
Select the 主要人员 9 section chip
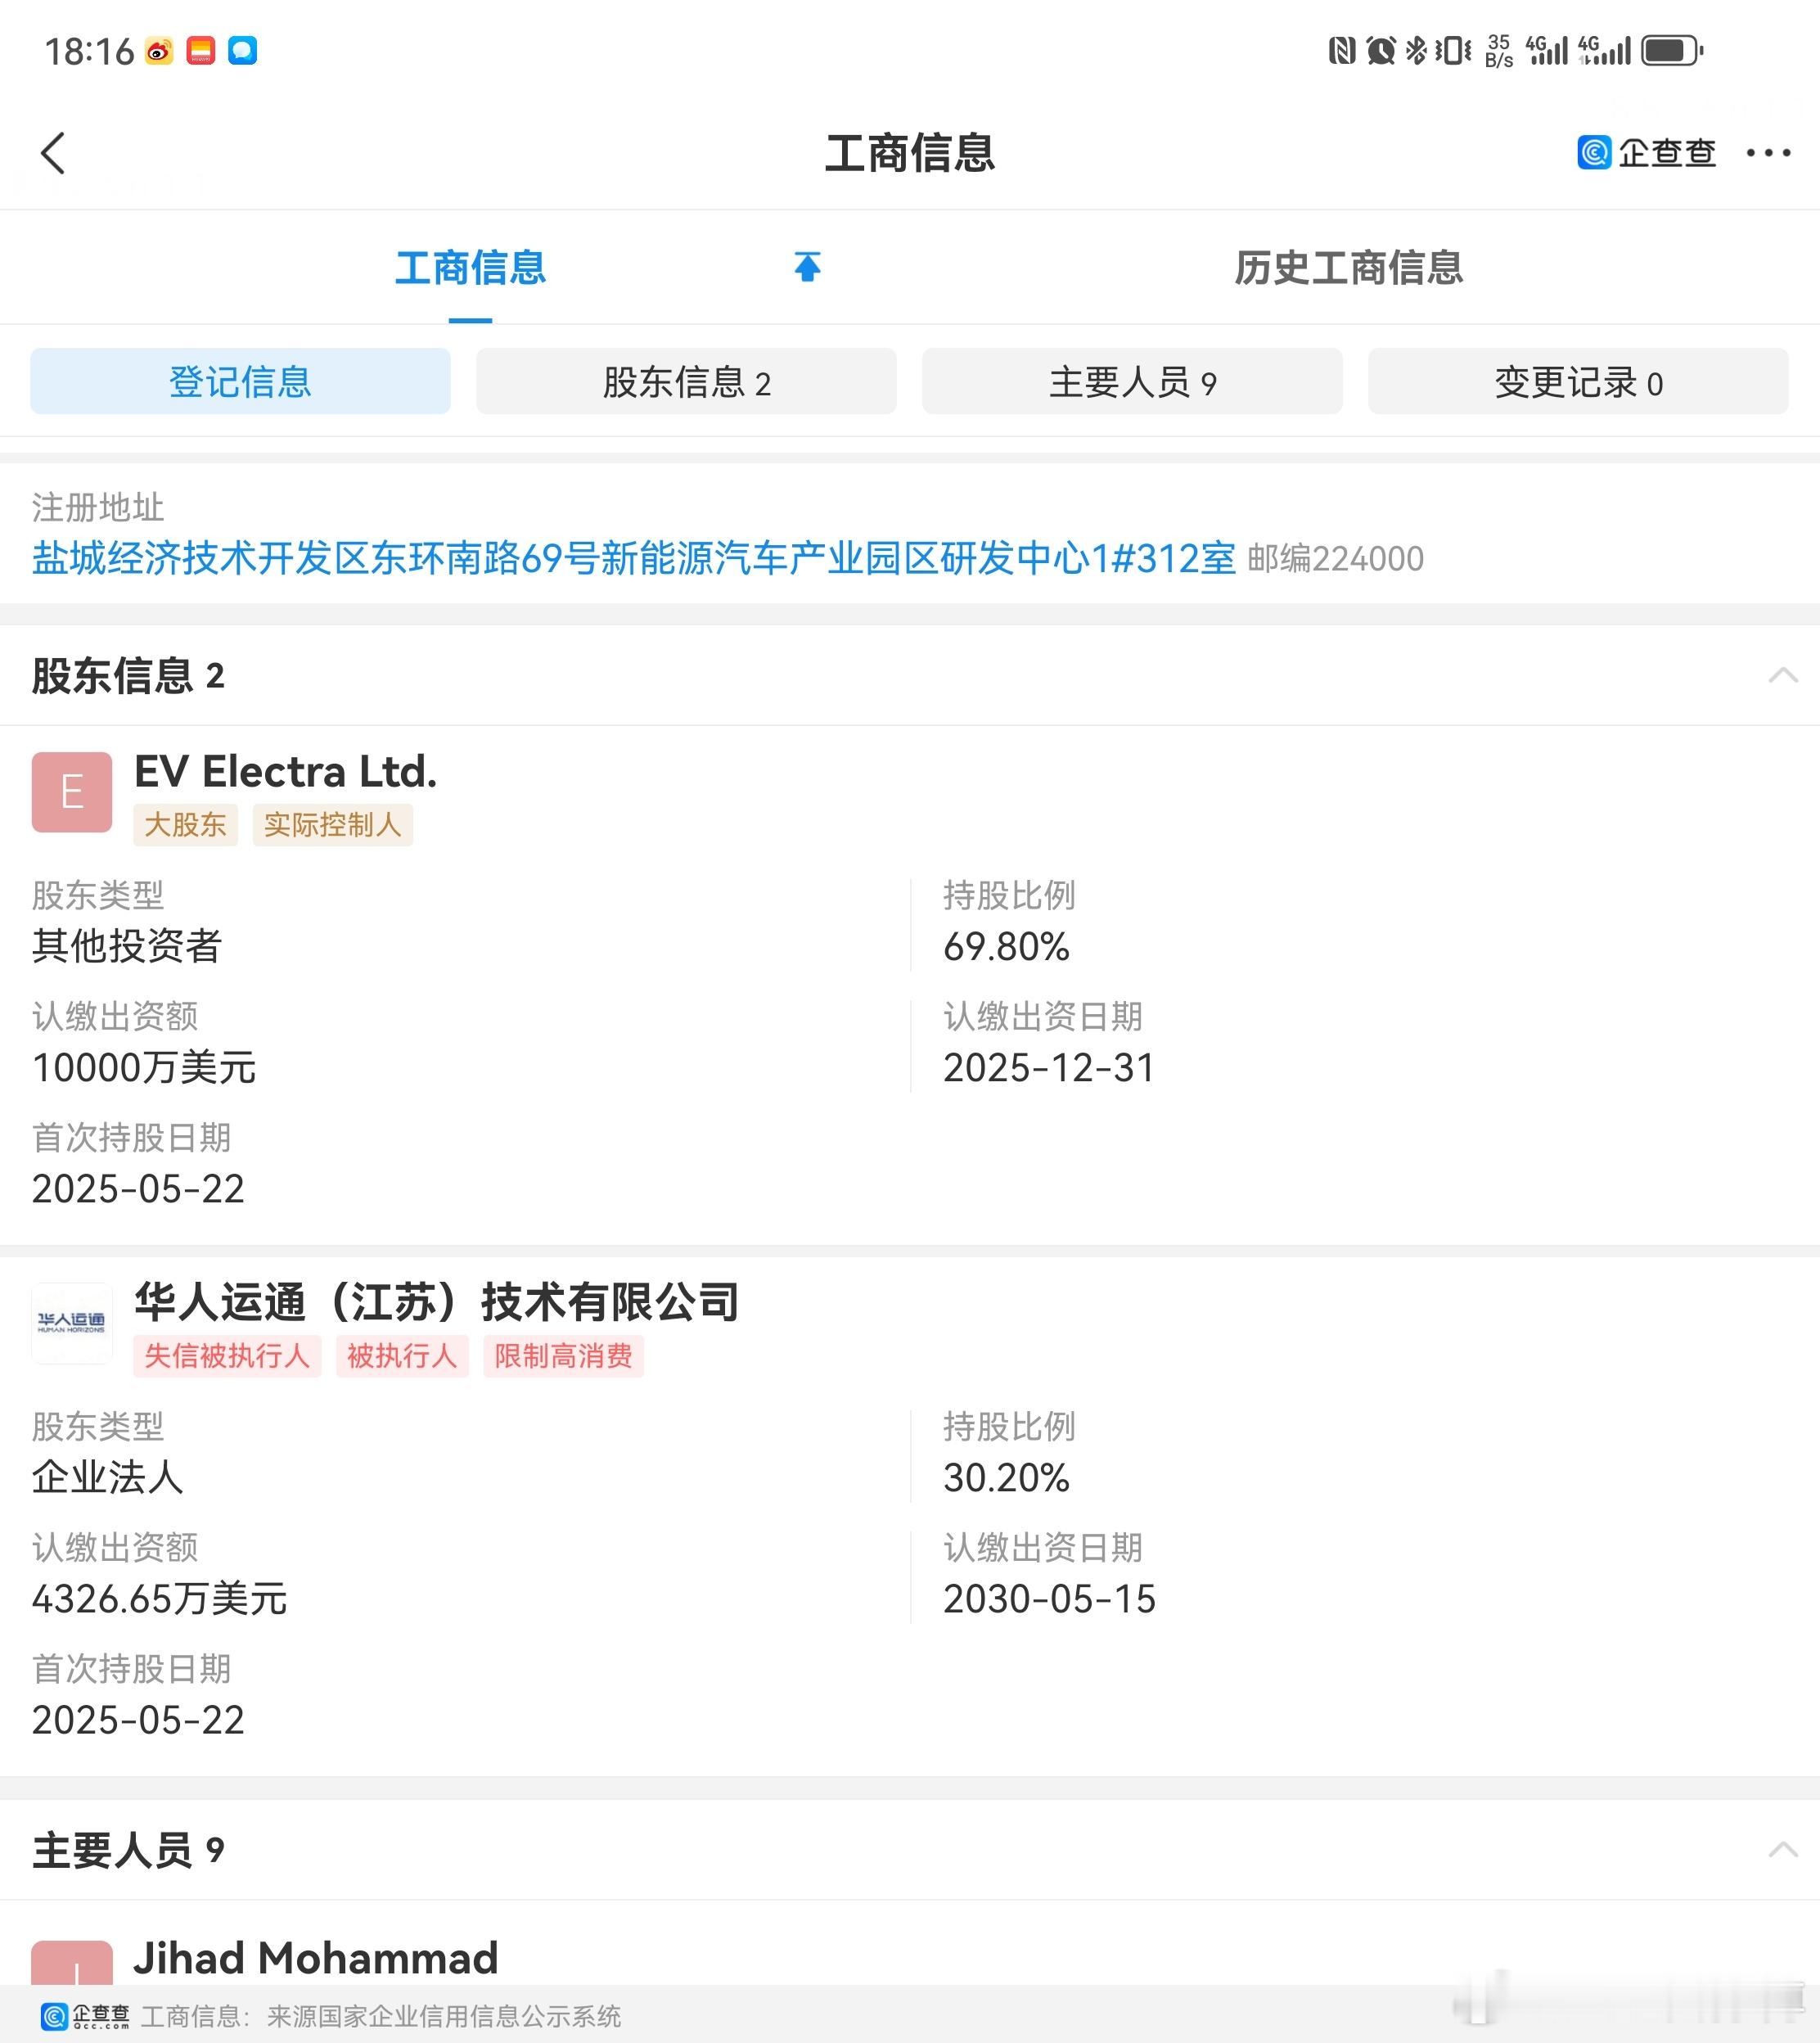(1132, 381)
